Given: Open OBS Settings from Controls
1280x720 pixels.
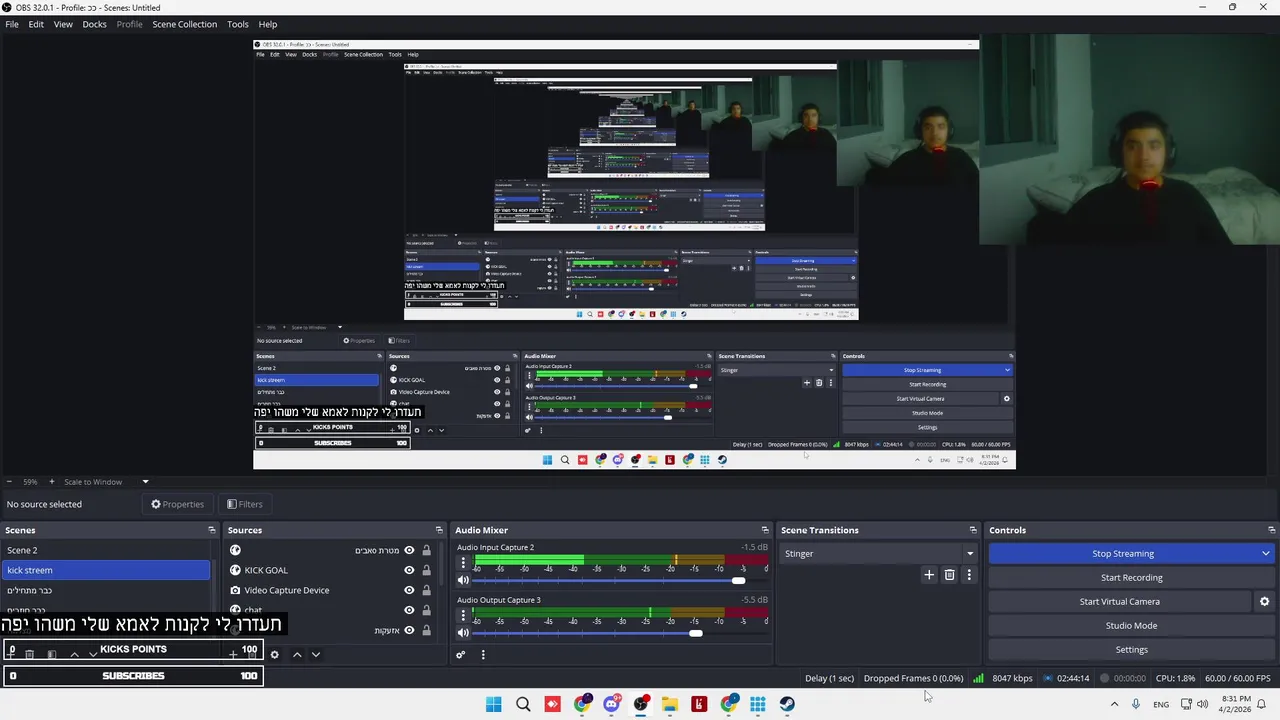Looking at the screenshot, I should tap(1132, 650).
